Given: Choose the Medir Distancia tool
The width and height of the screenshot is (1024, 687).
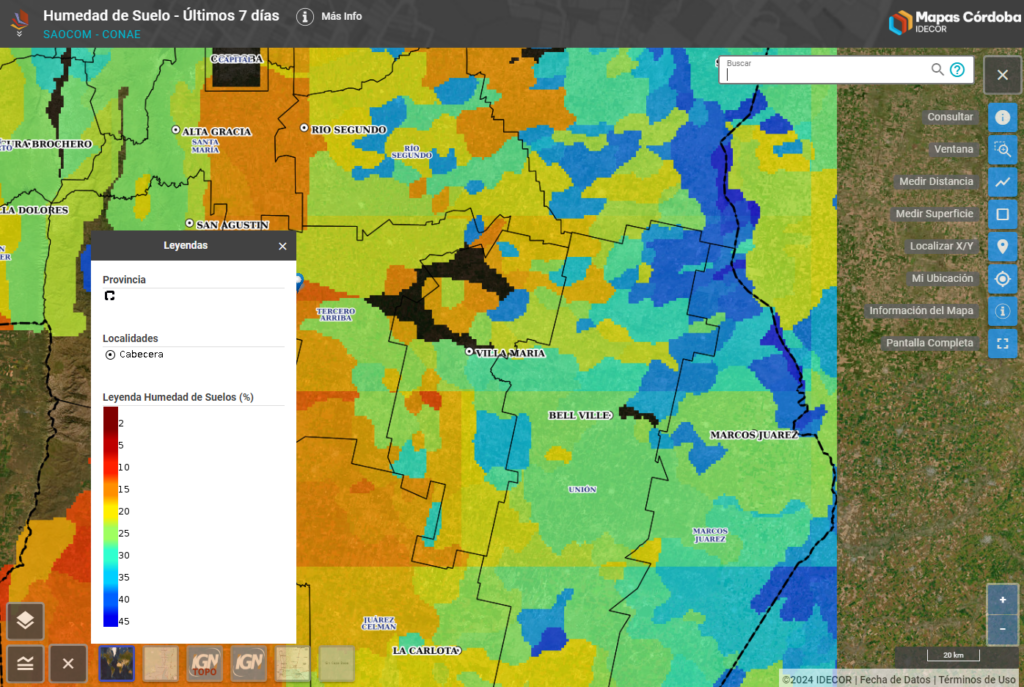Looking at the screenshot, I should coord(1002,182).
